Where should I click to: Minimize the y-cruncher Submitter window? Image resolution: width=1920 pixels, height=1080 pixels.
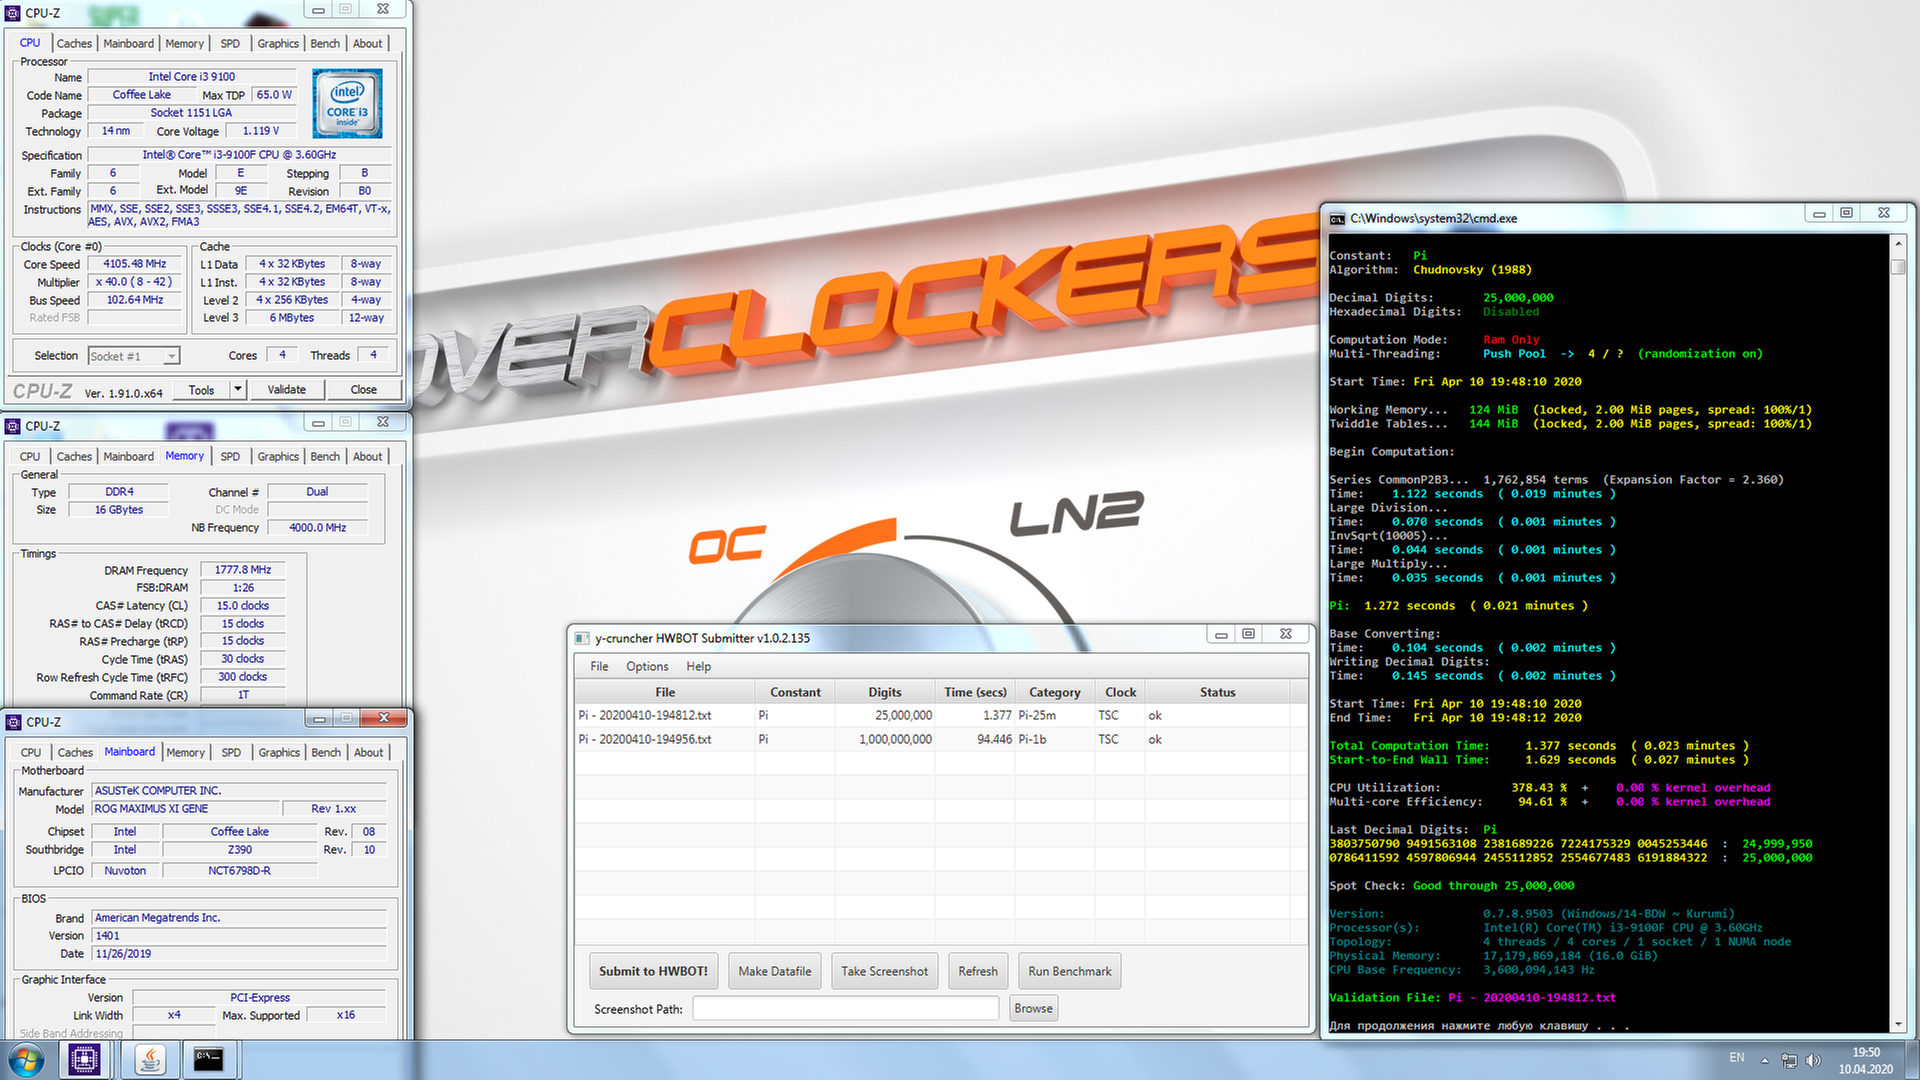click(1221, 634)
